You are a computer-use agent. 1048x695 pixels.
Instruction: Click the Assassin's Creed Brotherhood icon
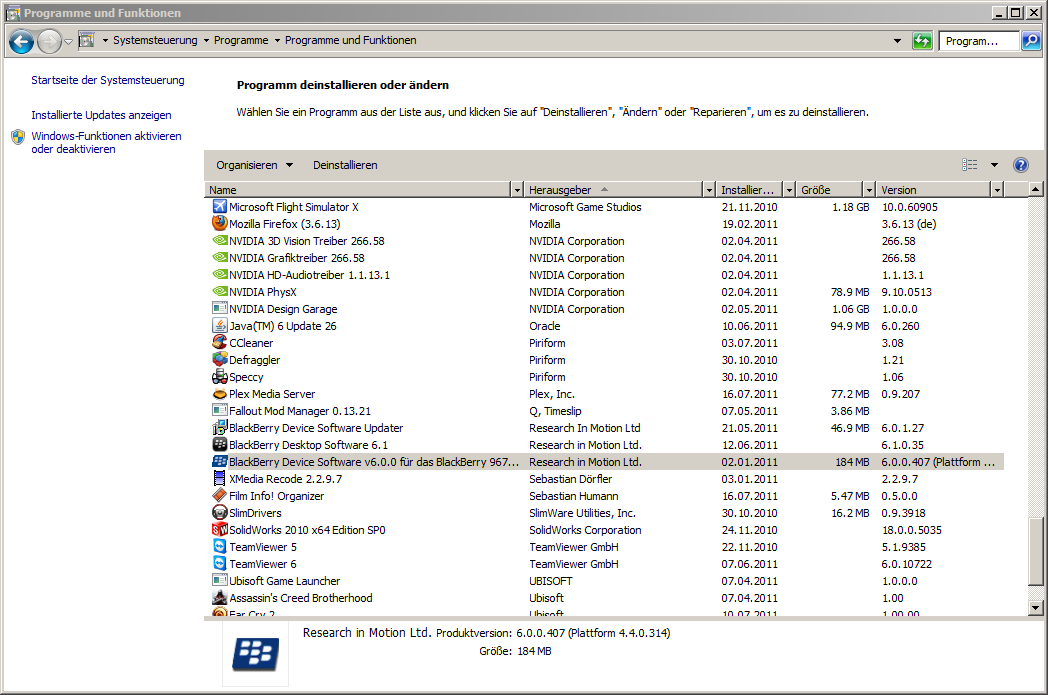coord(219,597)
